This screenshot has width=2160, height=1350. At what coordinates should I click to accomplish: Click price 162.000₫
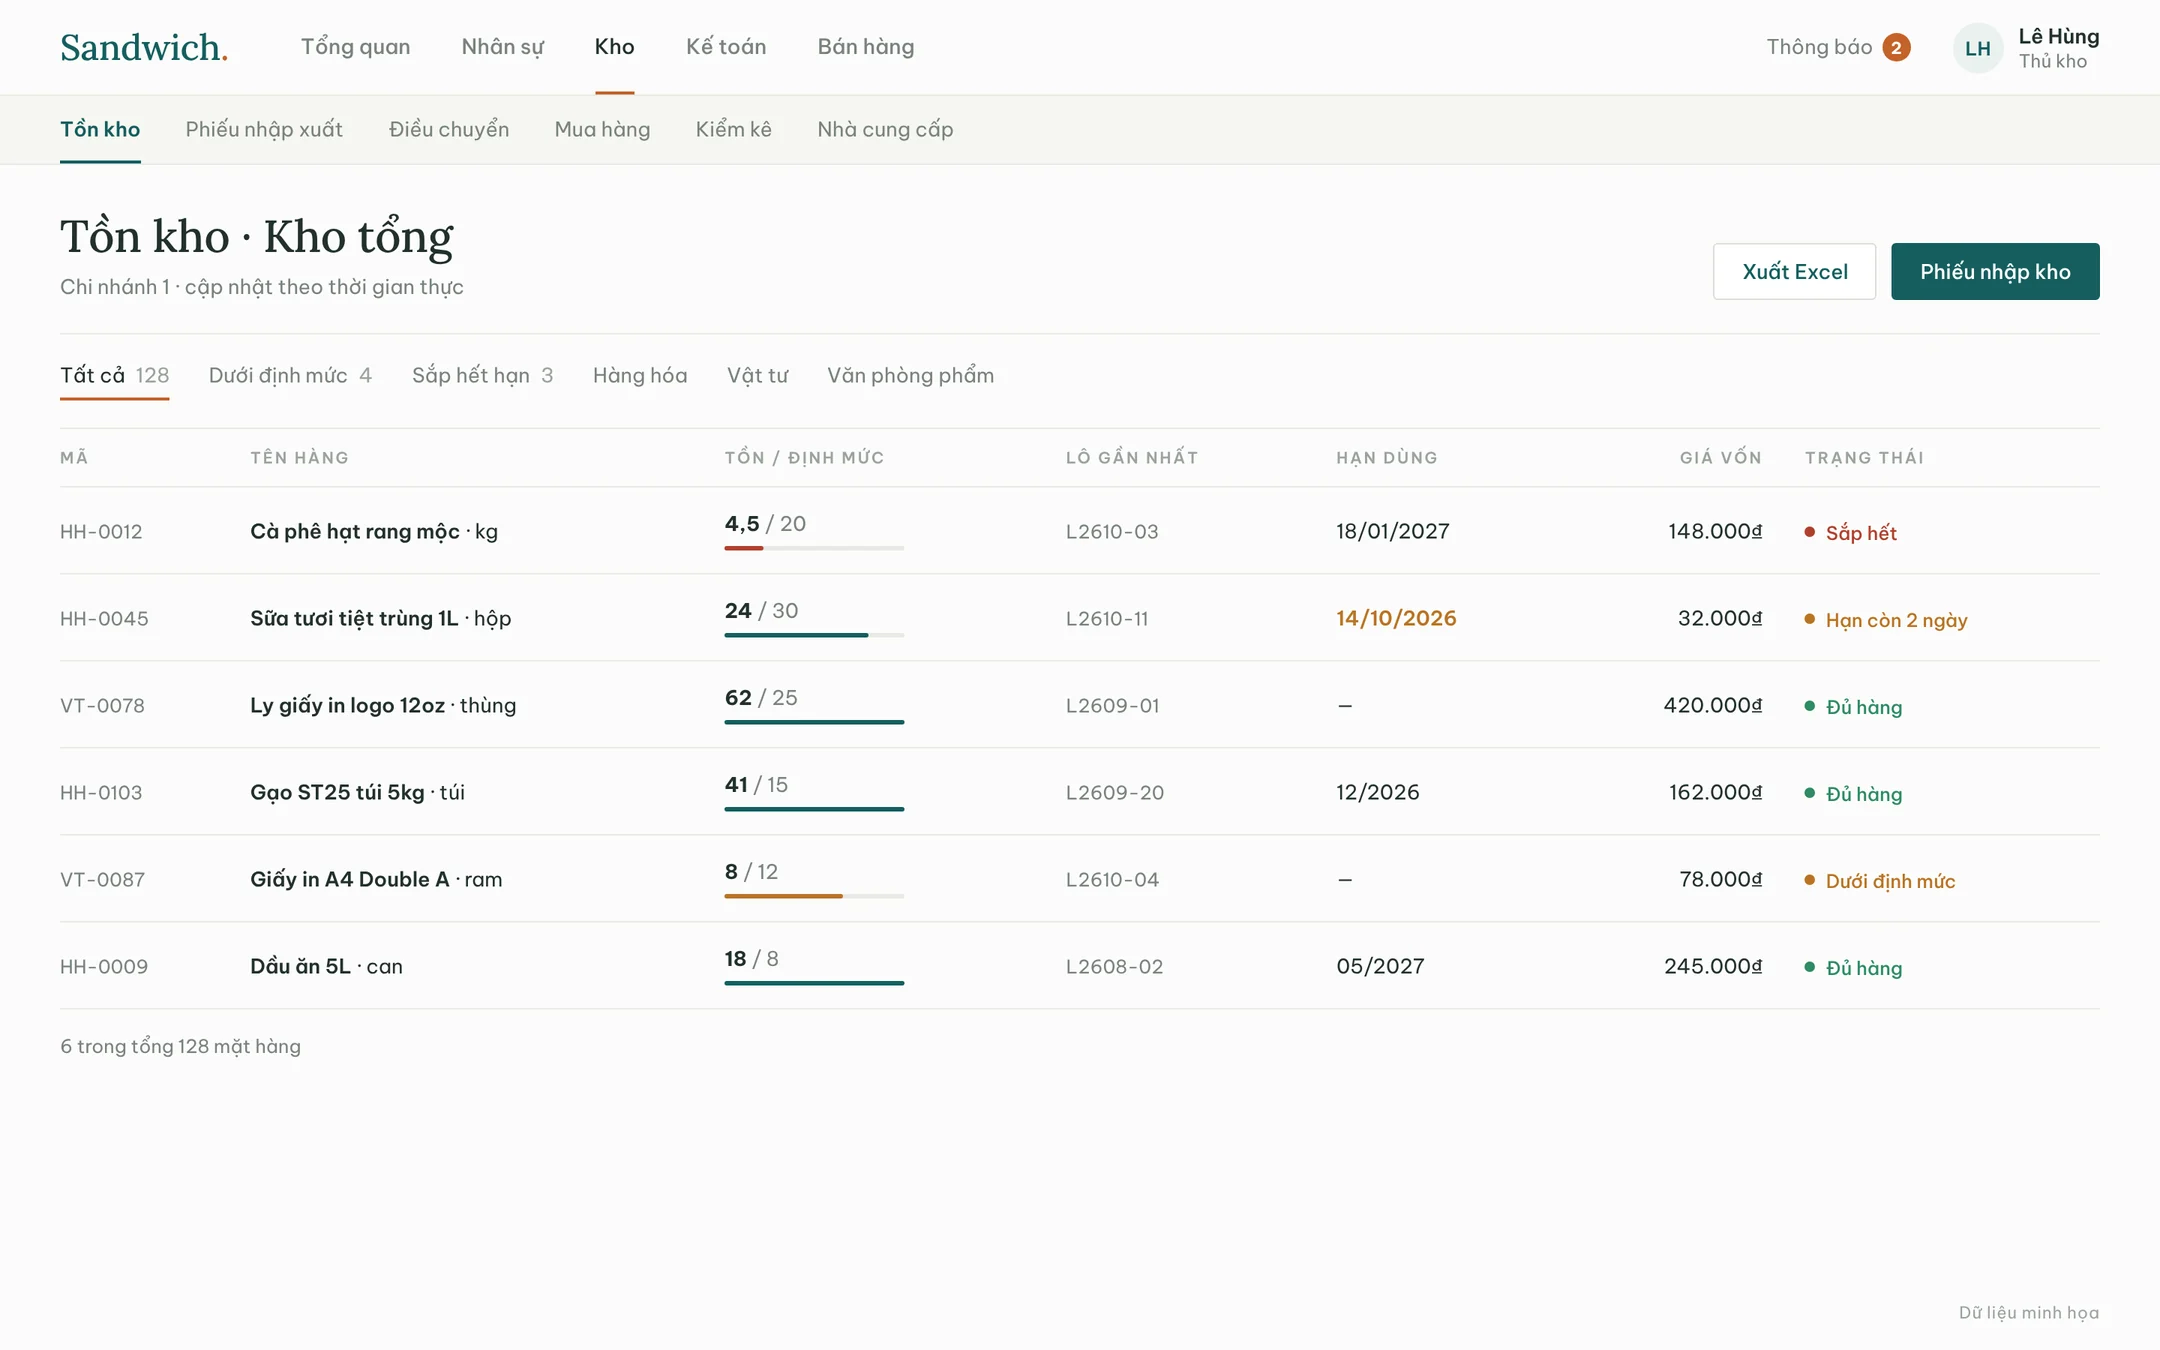1715,792
